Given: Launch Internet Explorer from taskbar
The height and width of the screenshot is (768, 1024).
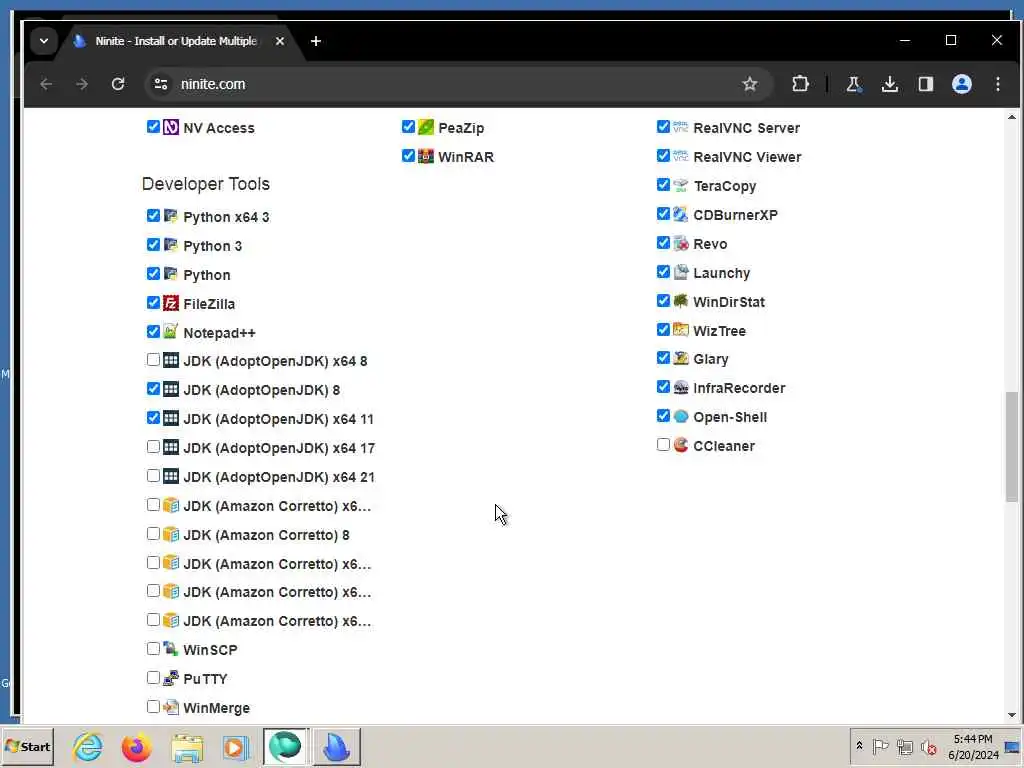Looking at the screenshot, I should pyautogui.click(x=88, y=746).
